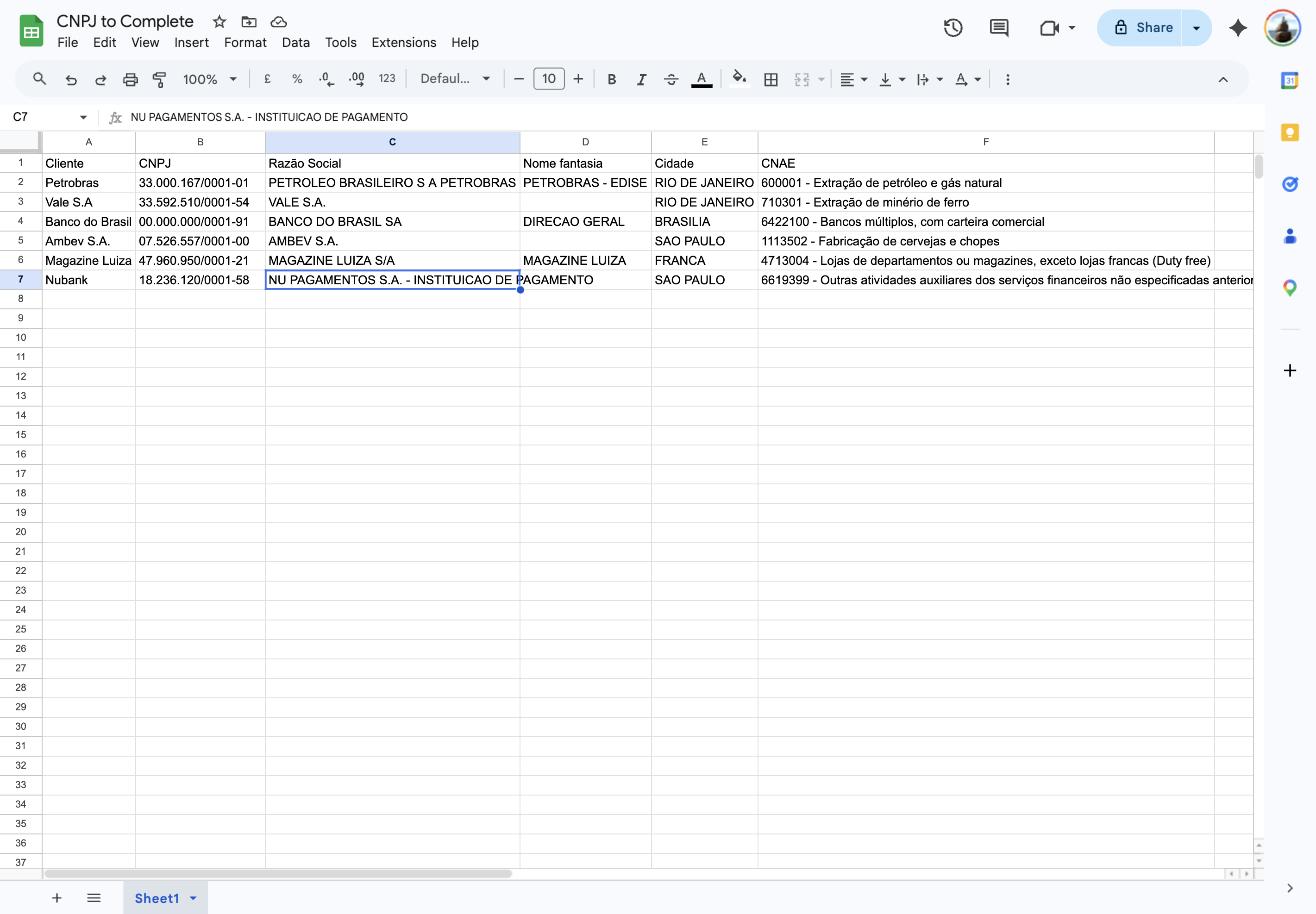Open Google Calendar in side panel
The height and width of the screenshot is (914, 1316).
(1290, 80)
